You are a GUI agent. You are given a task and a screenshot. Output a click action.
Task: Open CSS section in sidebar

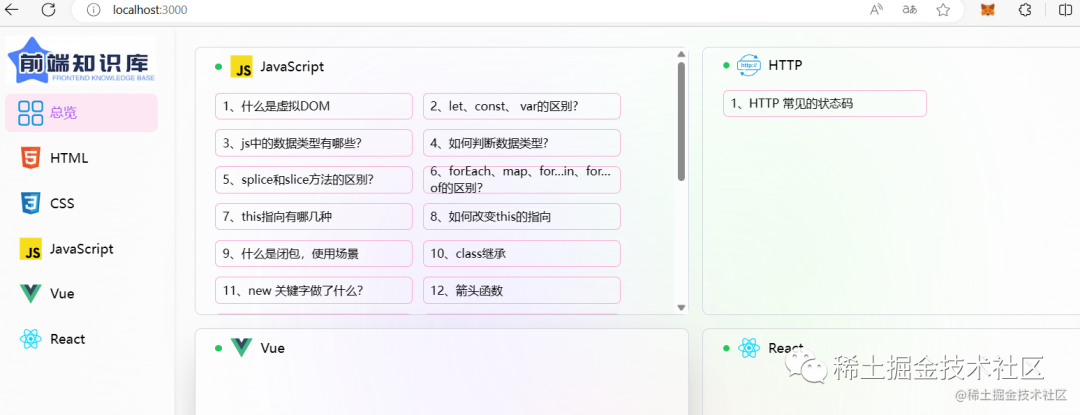point(81,204)
